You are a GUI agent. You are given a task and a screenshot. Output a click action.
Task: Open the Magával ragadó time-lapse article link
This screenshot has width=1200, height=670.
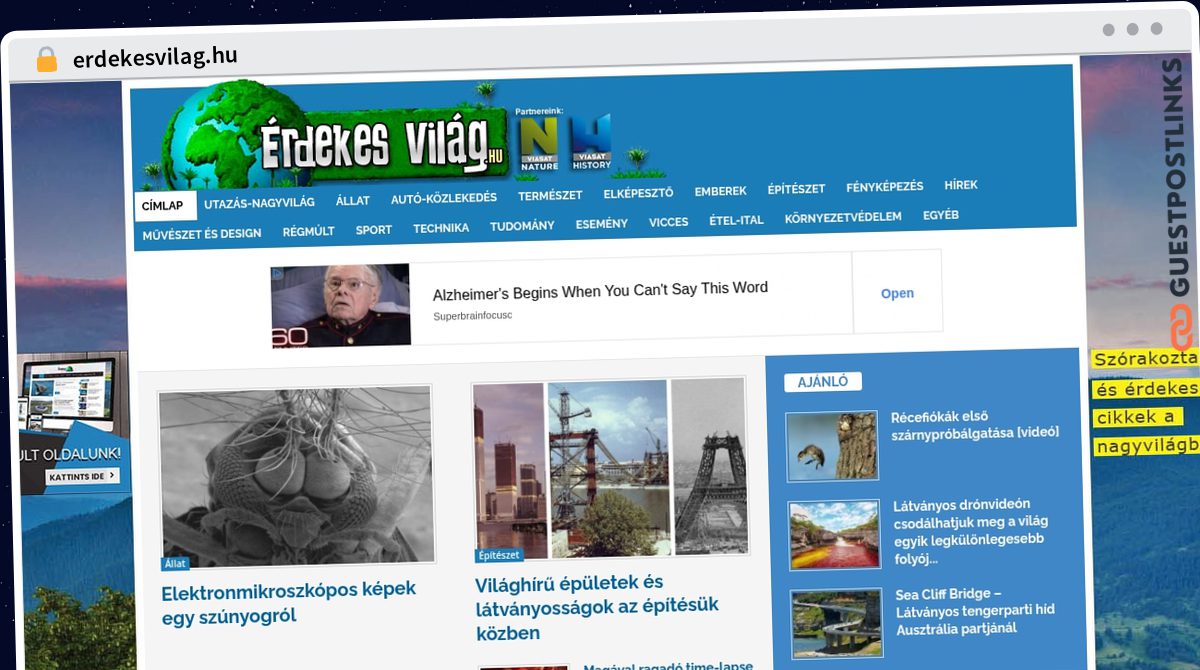click(668, 665)
